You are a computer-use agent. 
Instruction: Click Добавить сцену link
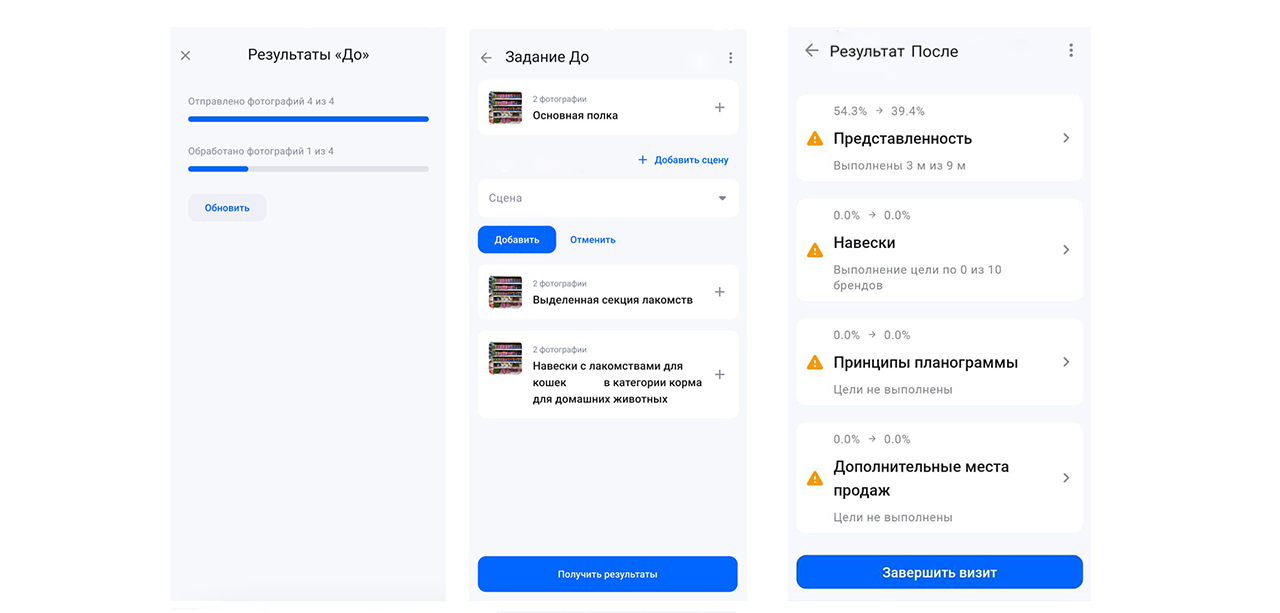pos(683,160)
